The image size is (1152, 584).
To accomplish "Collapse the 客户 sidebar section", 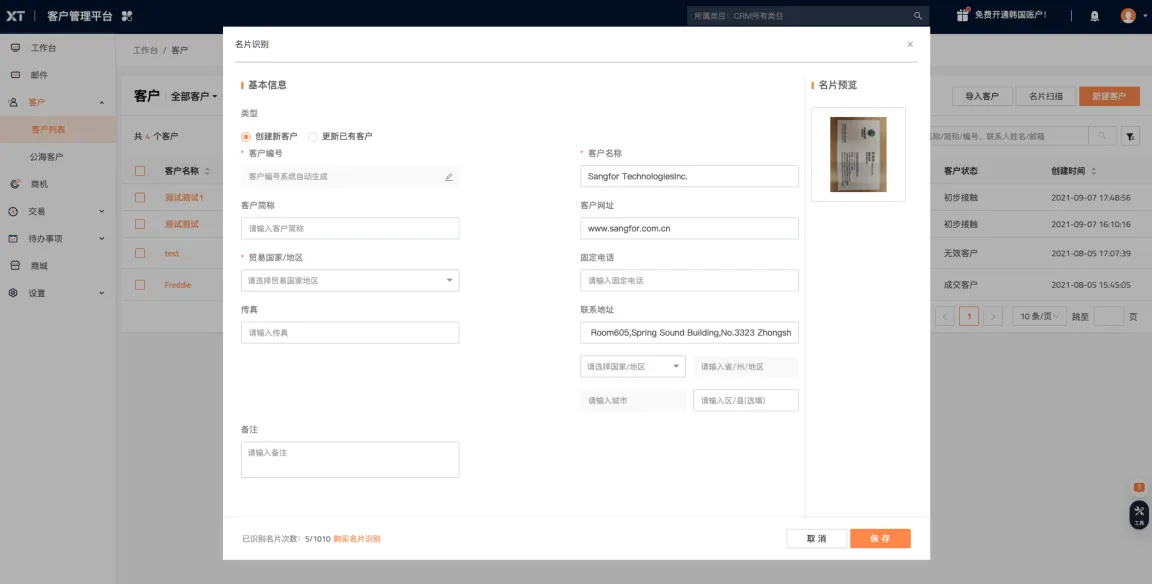I will 101,103.
